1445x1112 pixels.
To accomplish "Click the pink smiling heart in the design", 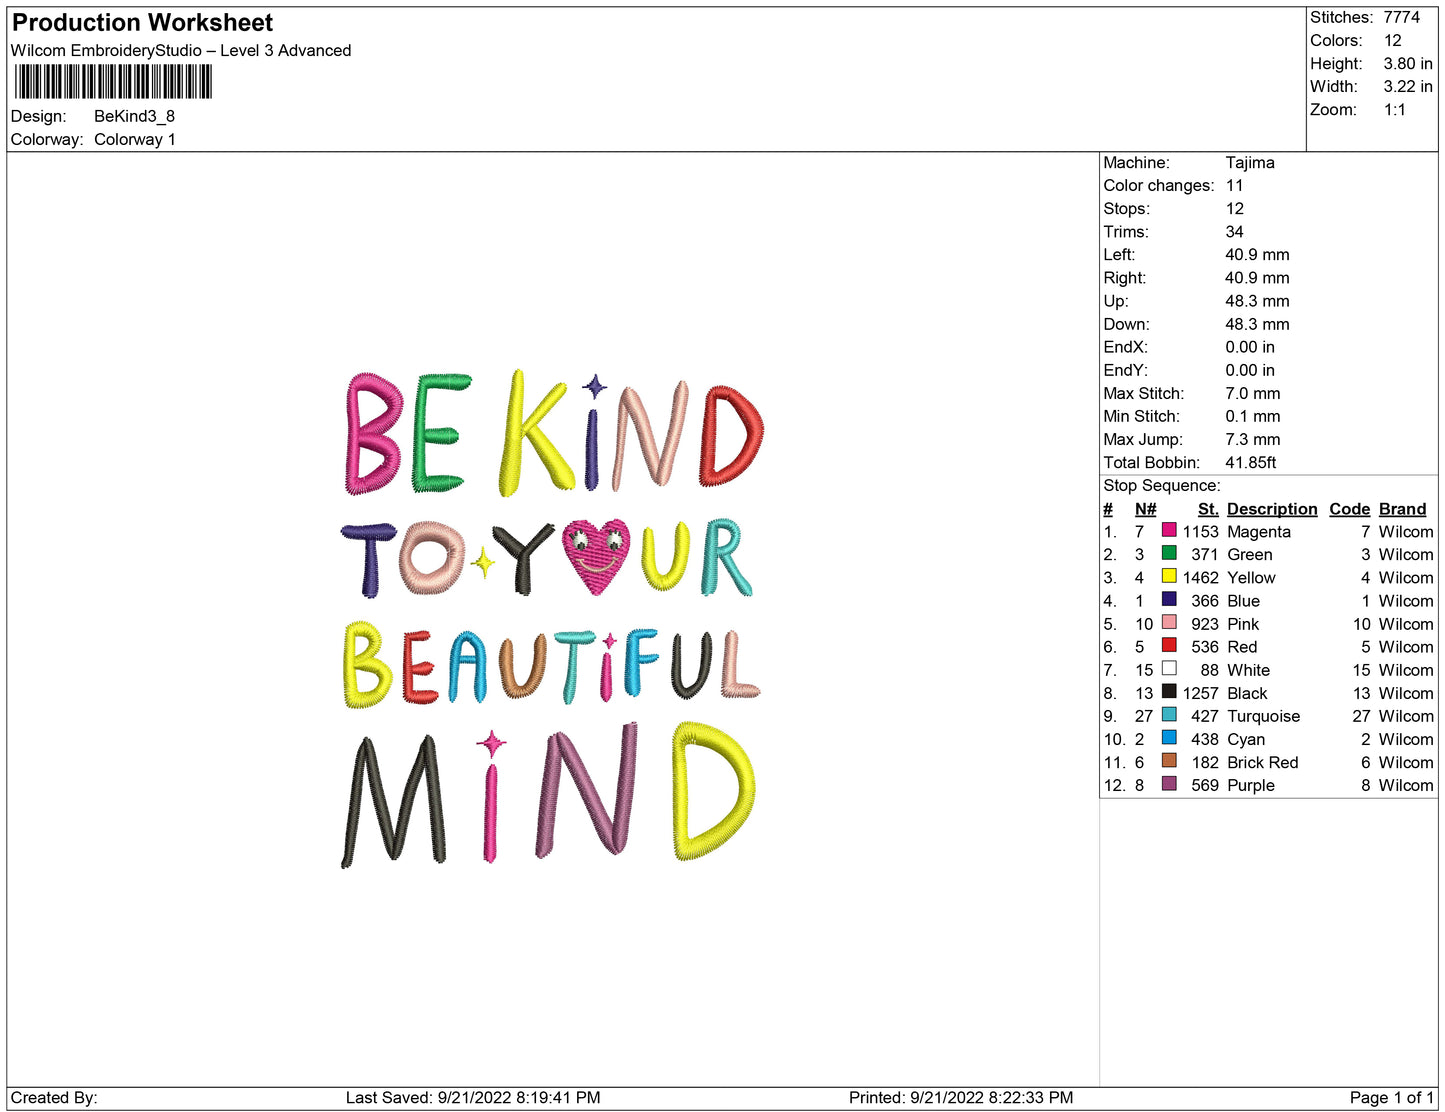I will (x=597, y=556).
